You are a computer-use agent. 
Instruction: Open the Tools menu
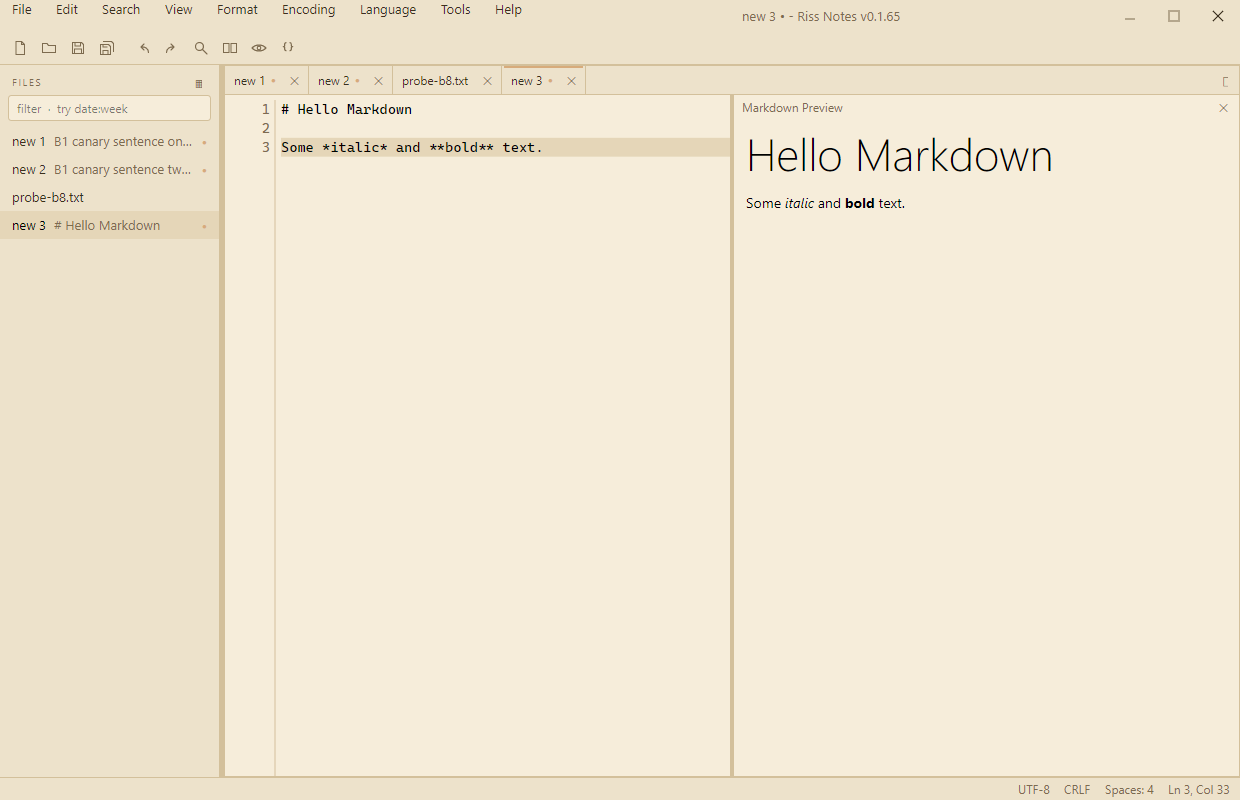point(456,10)
